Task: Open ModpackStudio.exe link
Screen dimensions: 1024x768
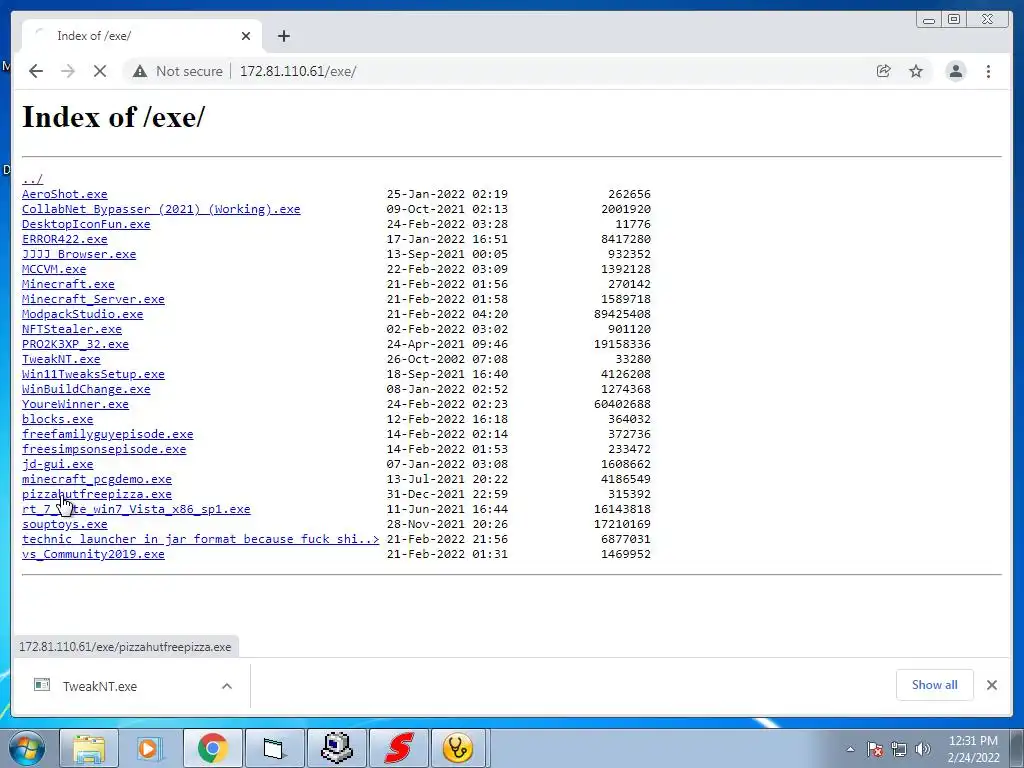Action: coord(83,314)
